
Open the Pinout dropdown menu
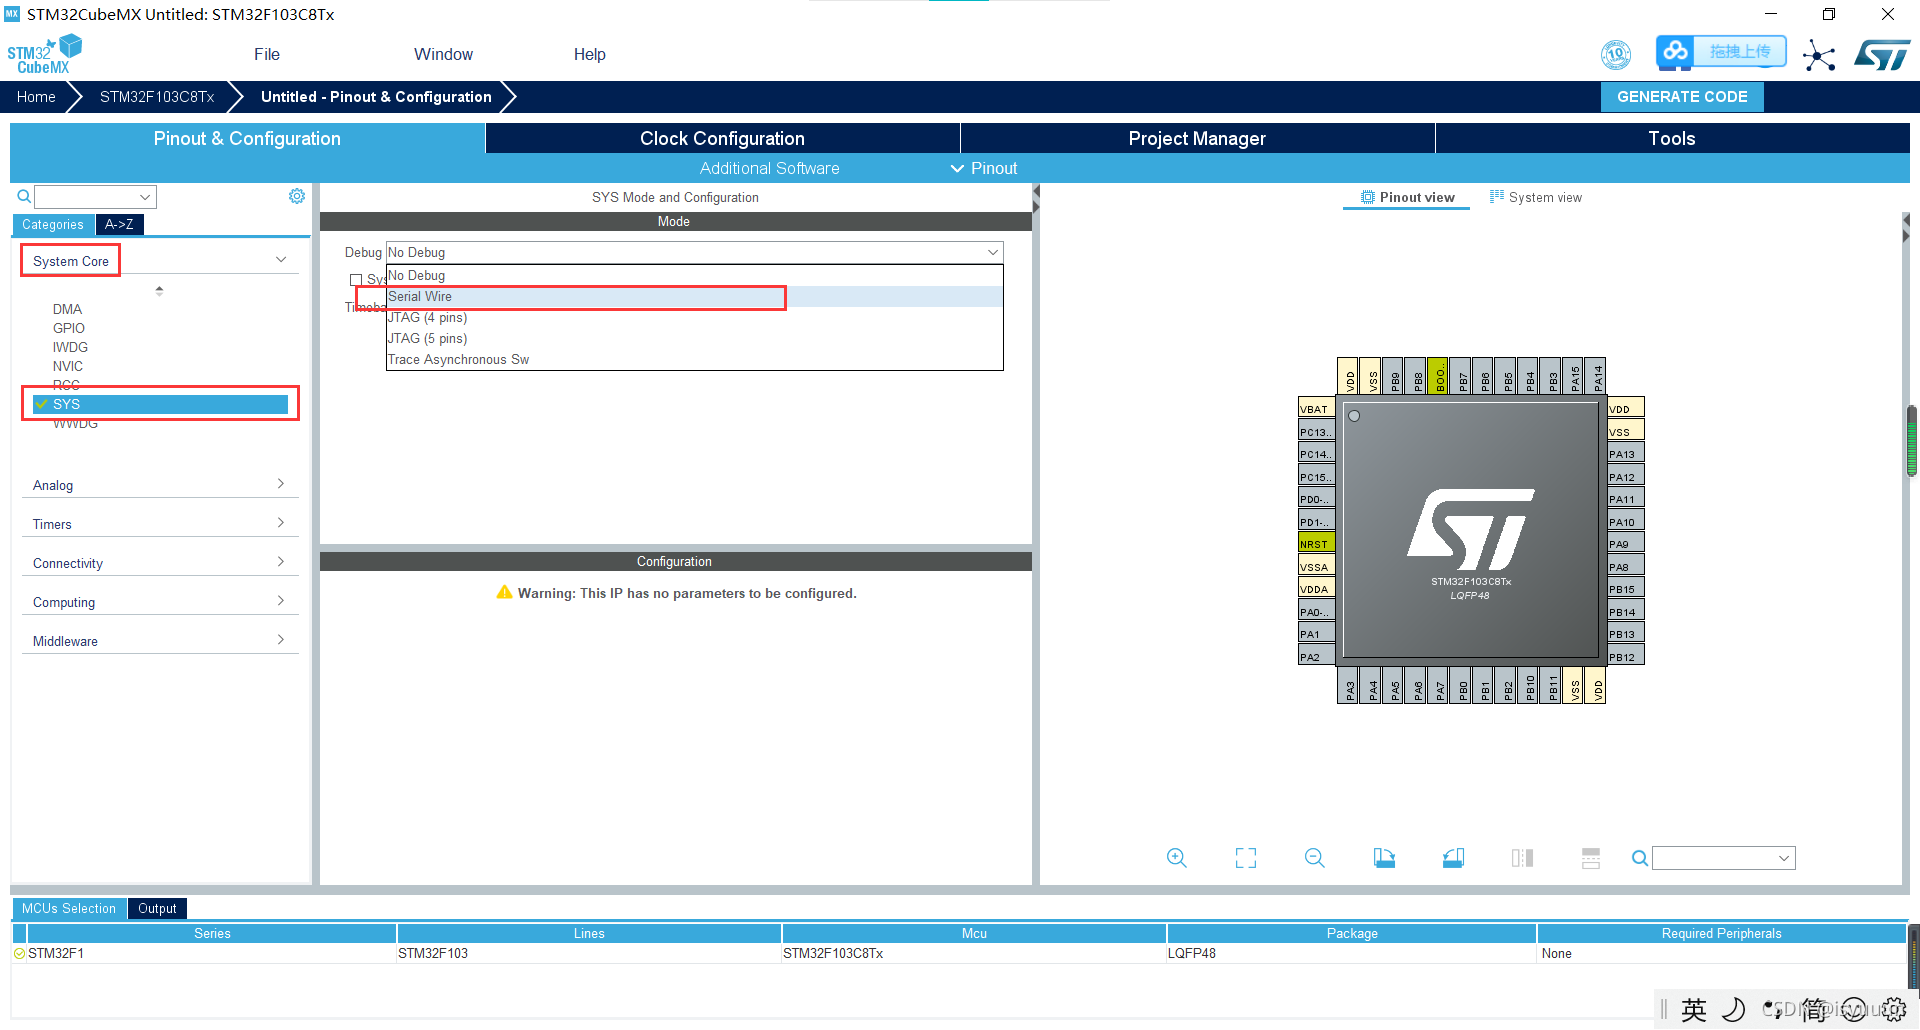pos(984,168)
